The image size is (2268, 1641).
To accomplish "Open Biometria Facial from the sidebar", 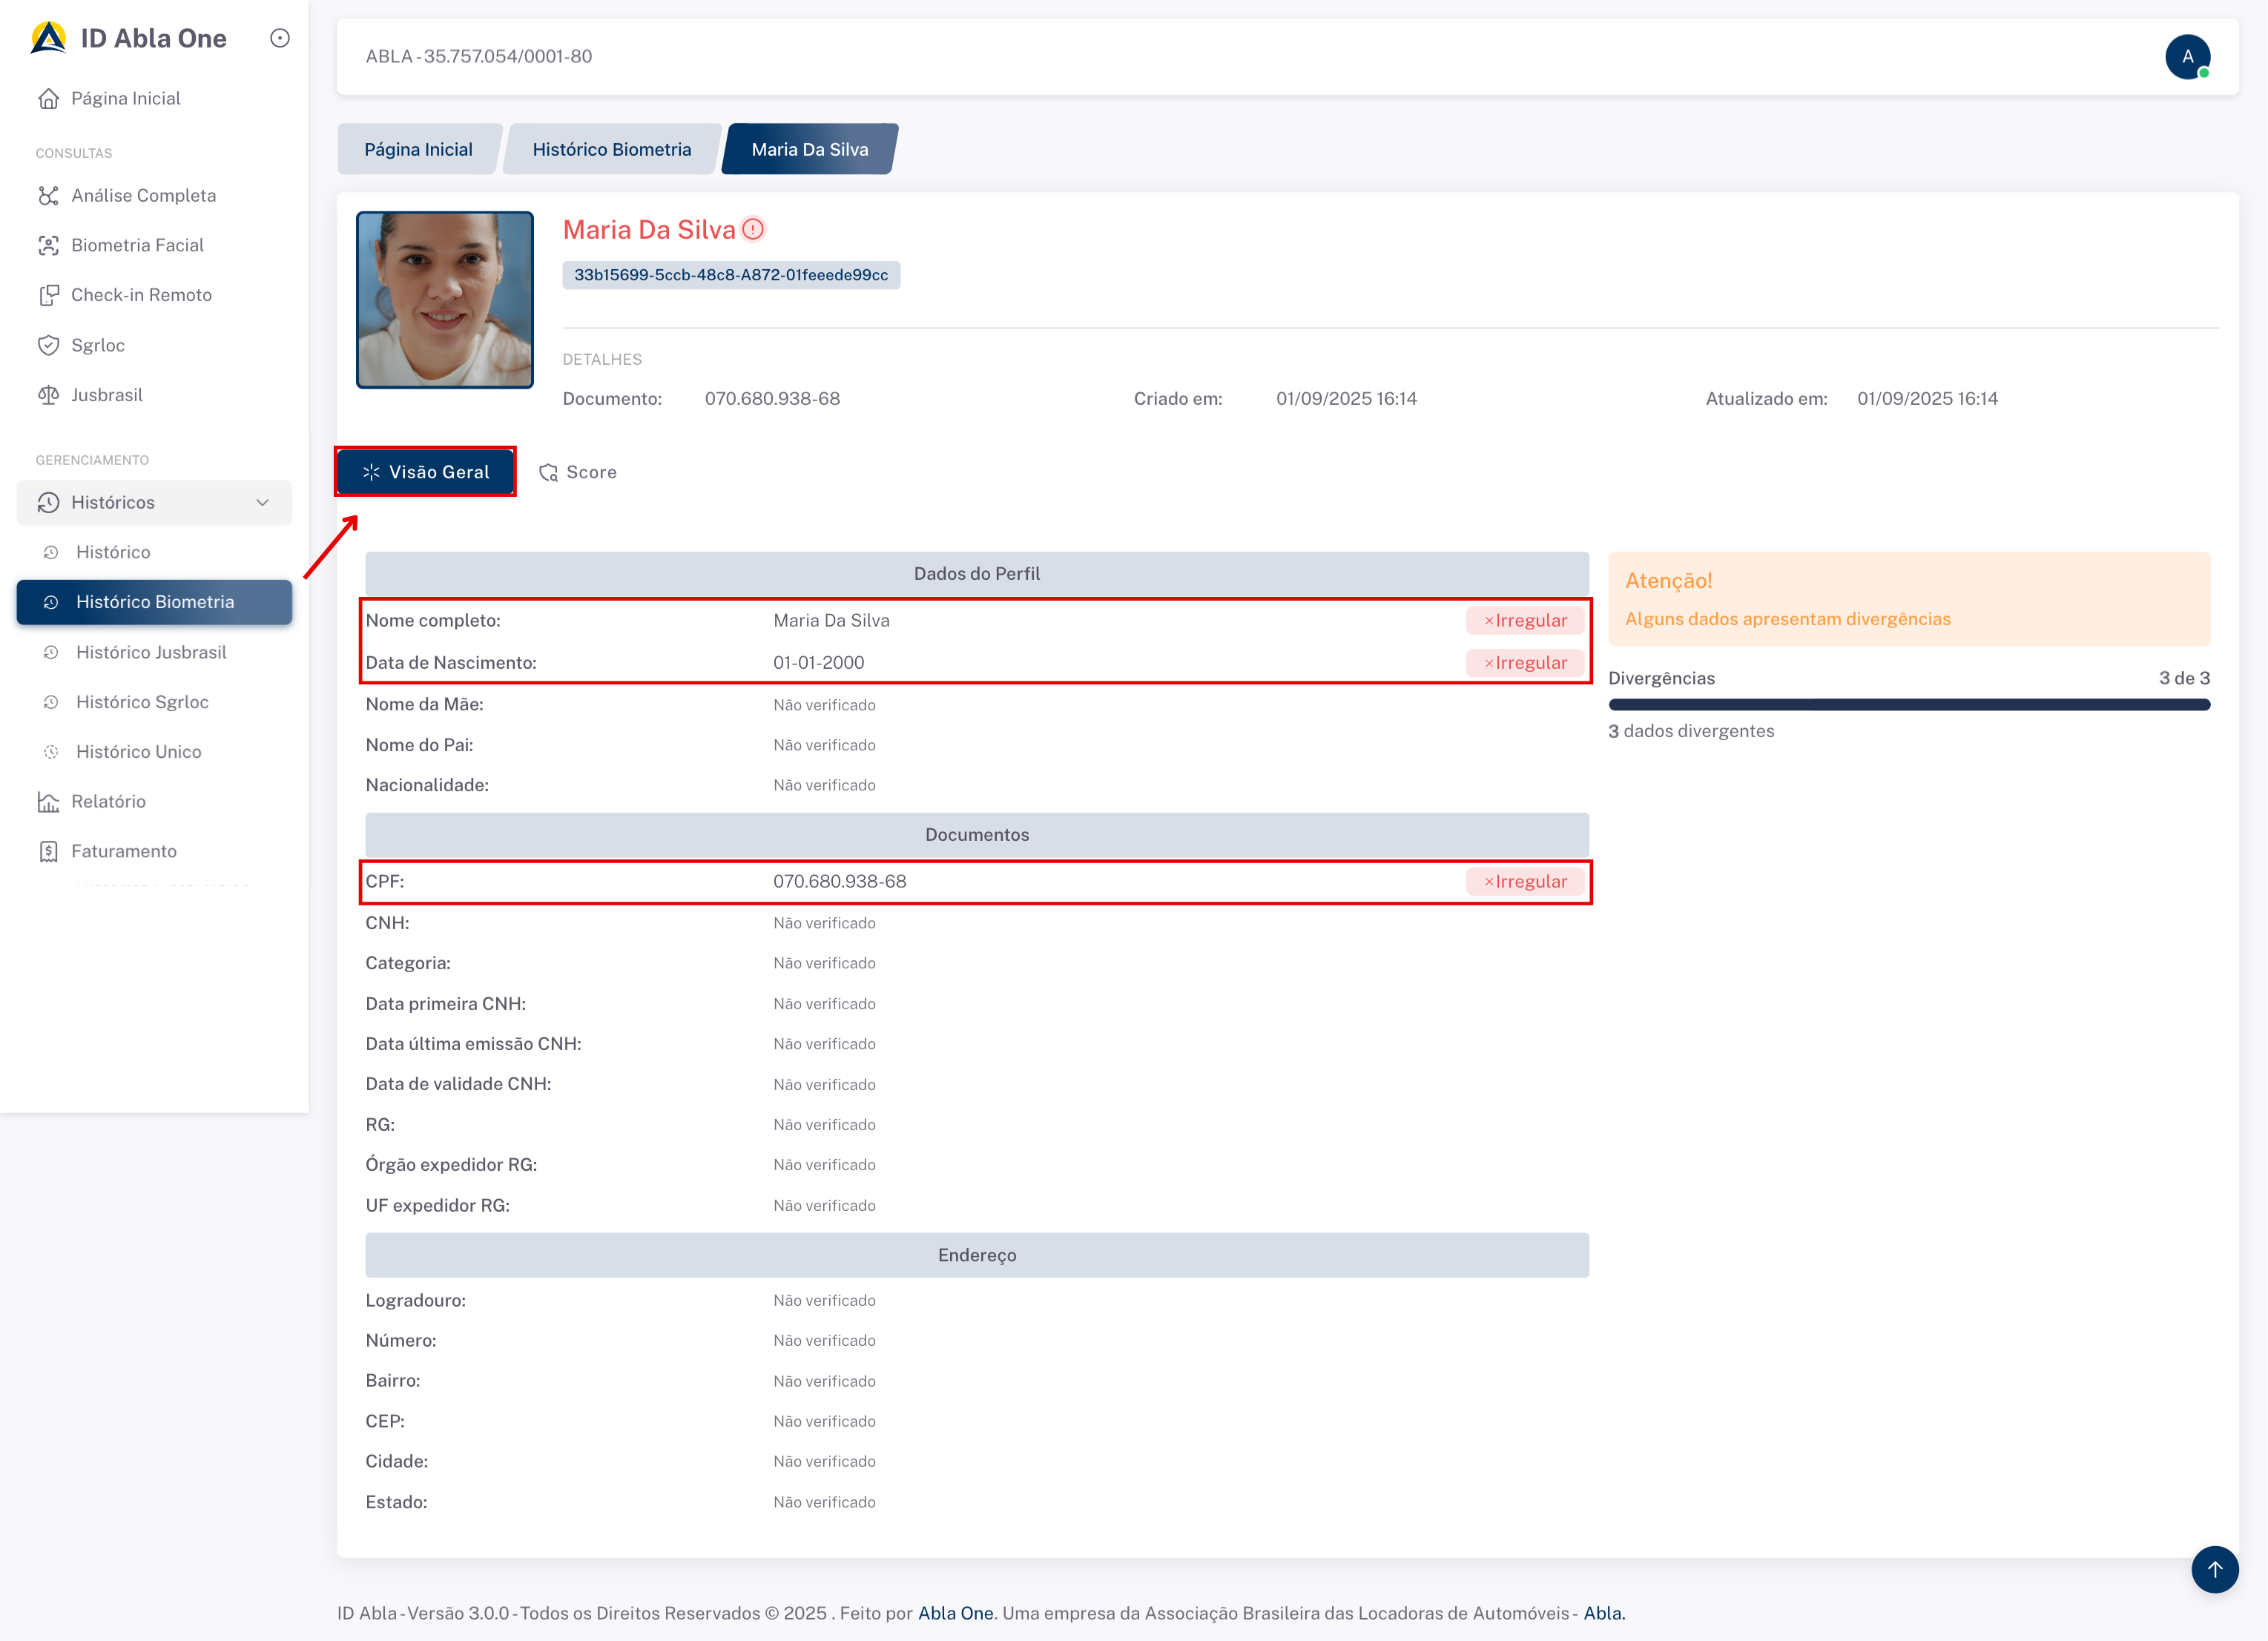I will coord(137,245).
